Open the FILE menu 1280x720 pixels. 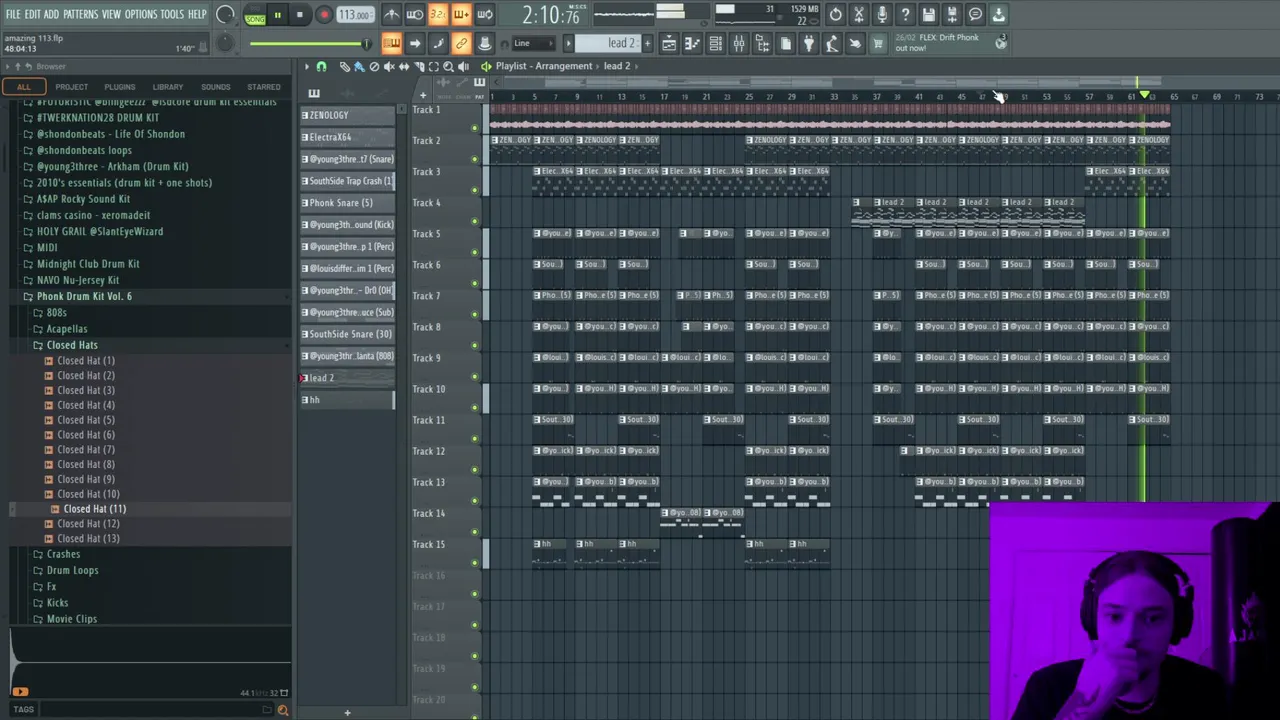tap(13, 14)
